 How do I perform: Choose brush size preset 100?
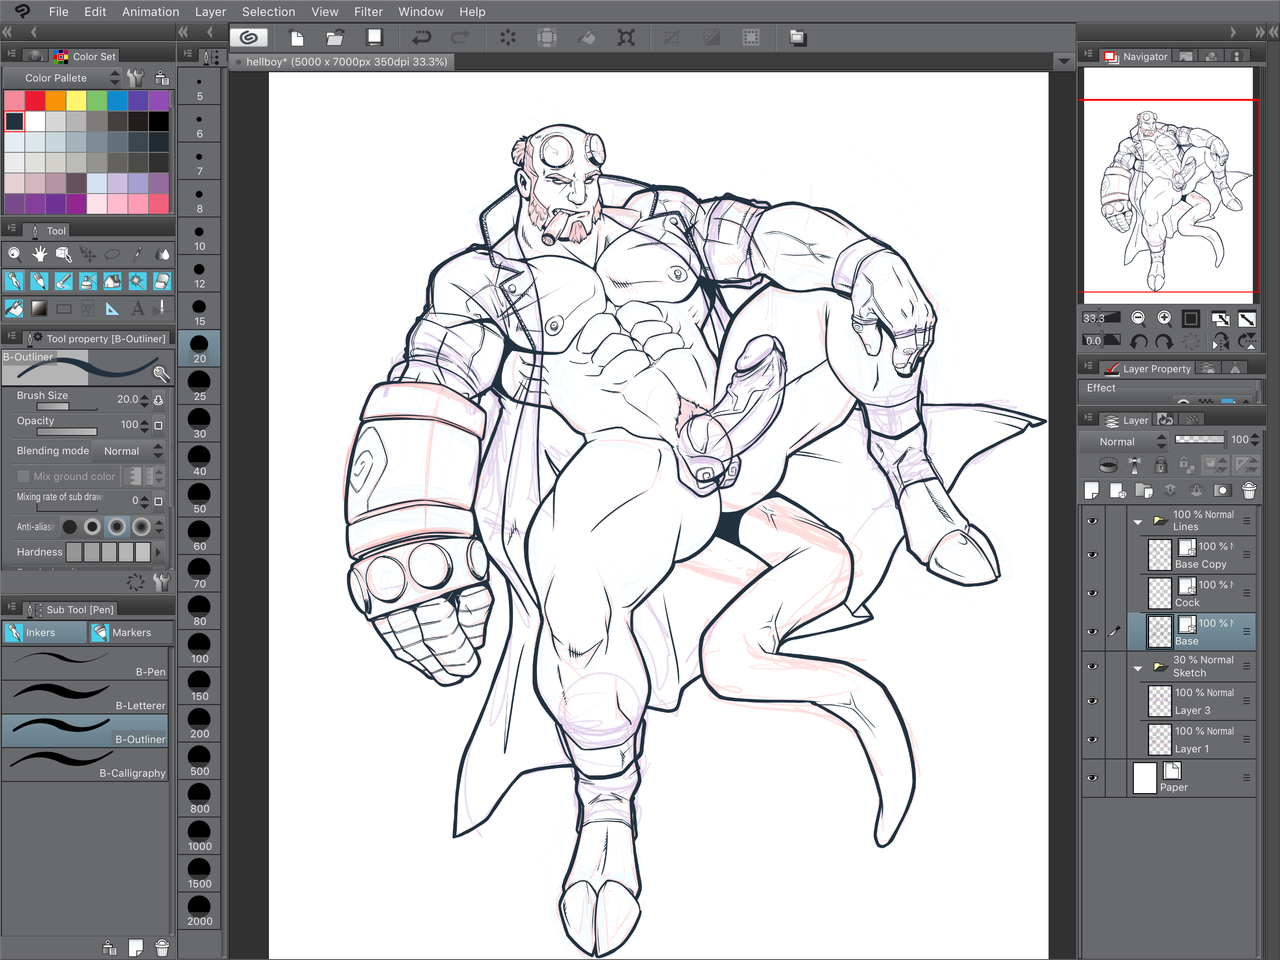click(x=200, y=648)
